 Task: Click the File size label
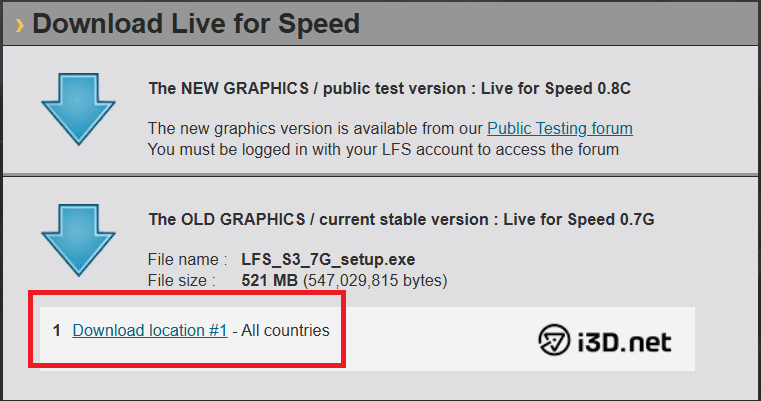(x=181, y=280)
